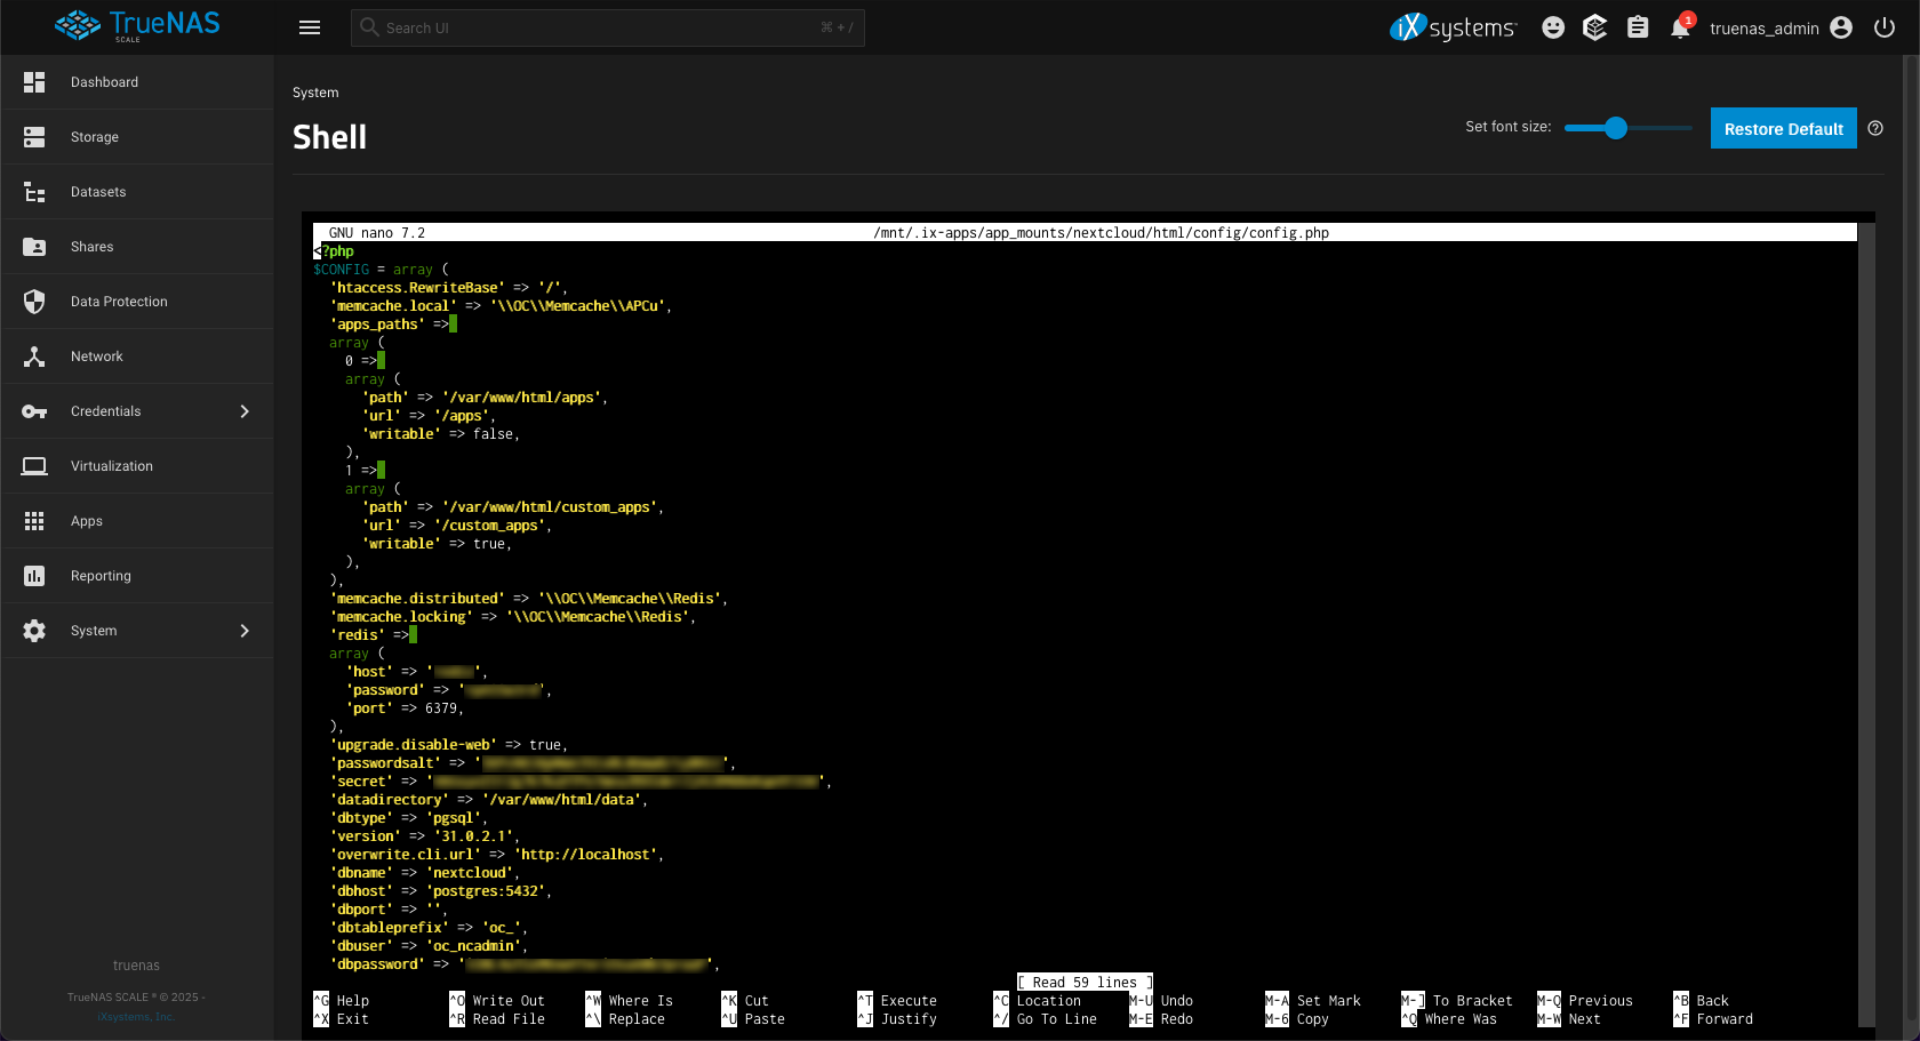Click the nano ^G Help shortcut label
The image size is (1920, 1041).
[x=341, y=1001]
